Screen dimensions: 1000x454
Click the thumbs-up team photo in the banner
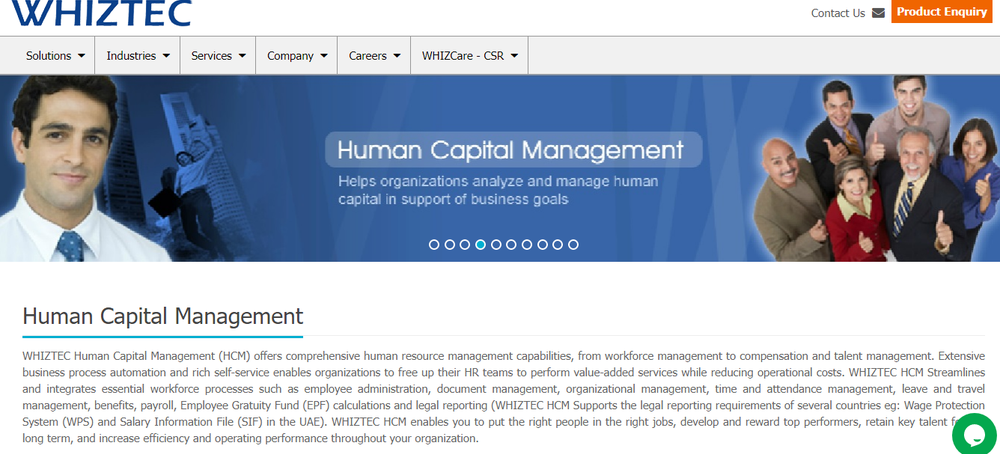pyautogui.click(x=877, y=169)
